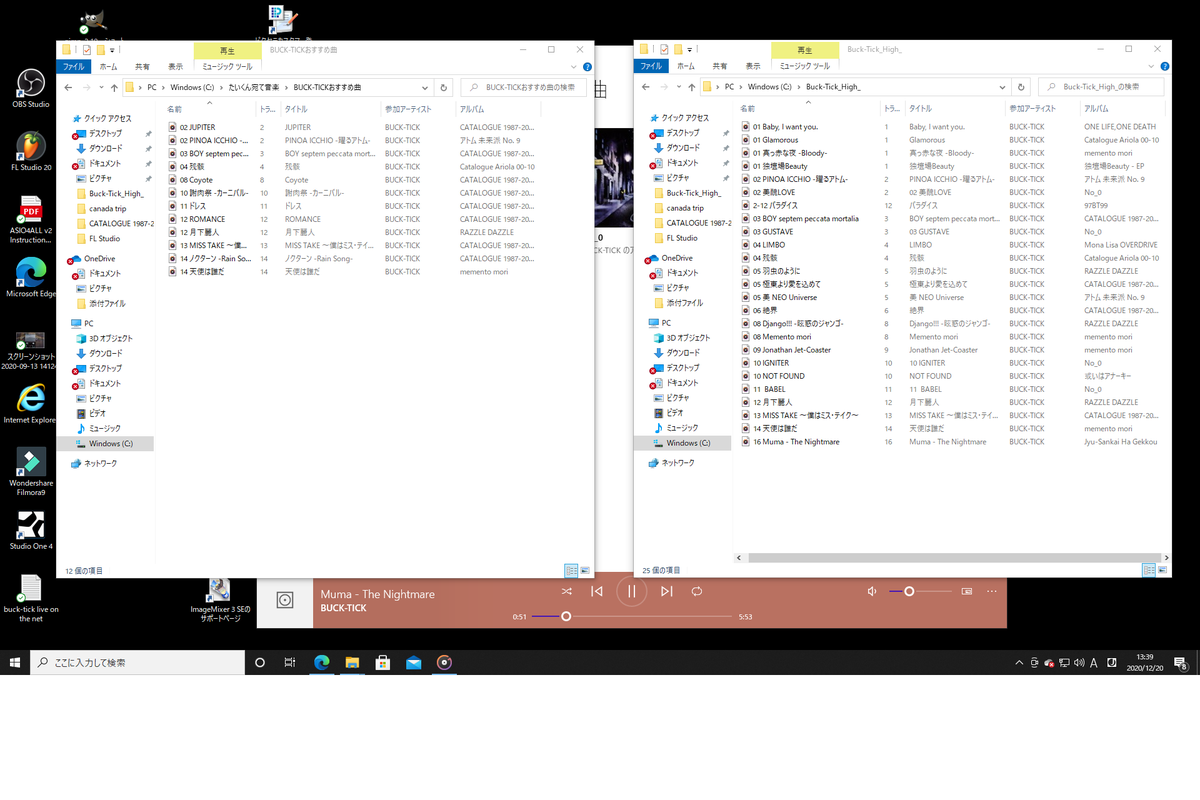Select the 再生 contextual tab in right window

(804, 50)
